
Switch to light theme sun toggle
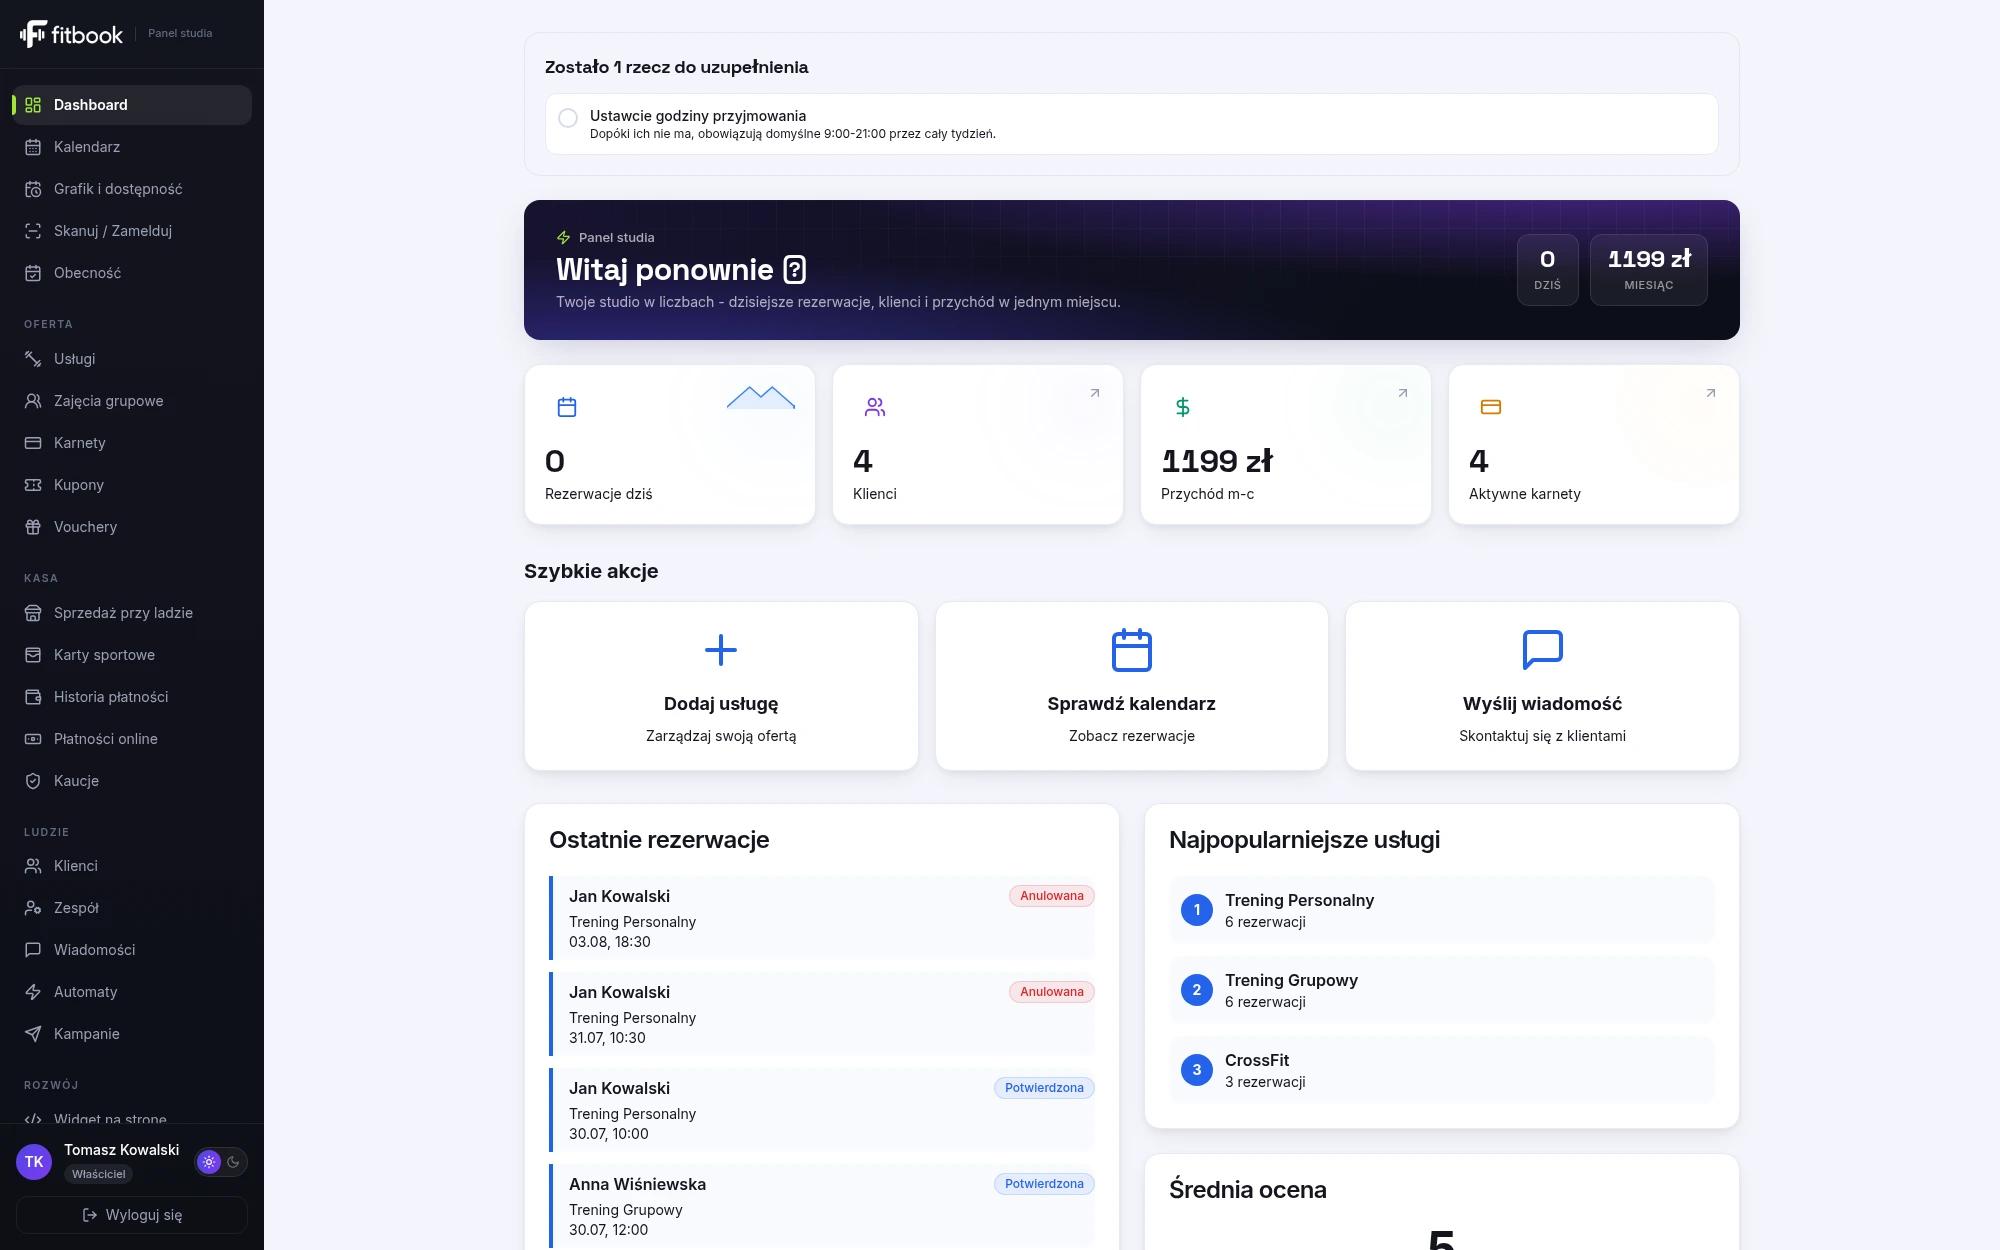[209, 1162]
